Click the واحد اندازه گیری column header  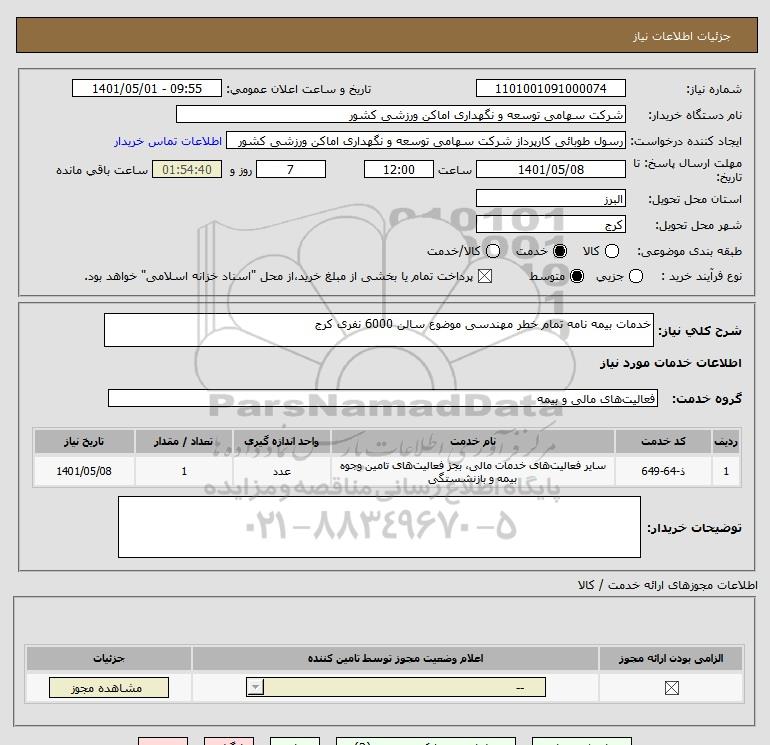pos(282,441)
